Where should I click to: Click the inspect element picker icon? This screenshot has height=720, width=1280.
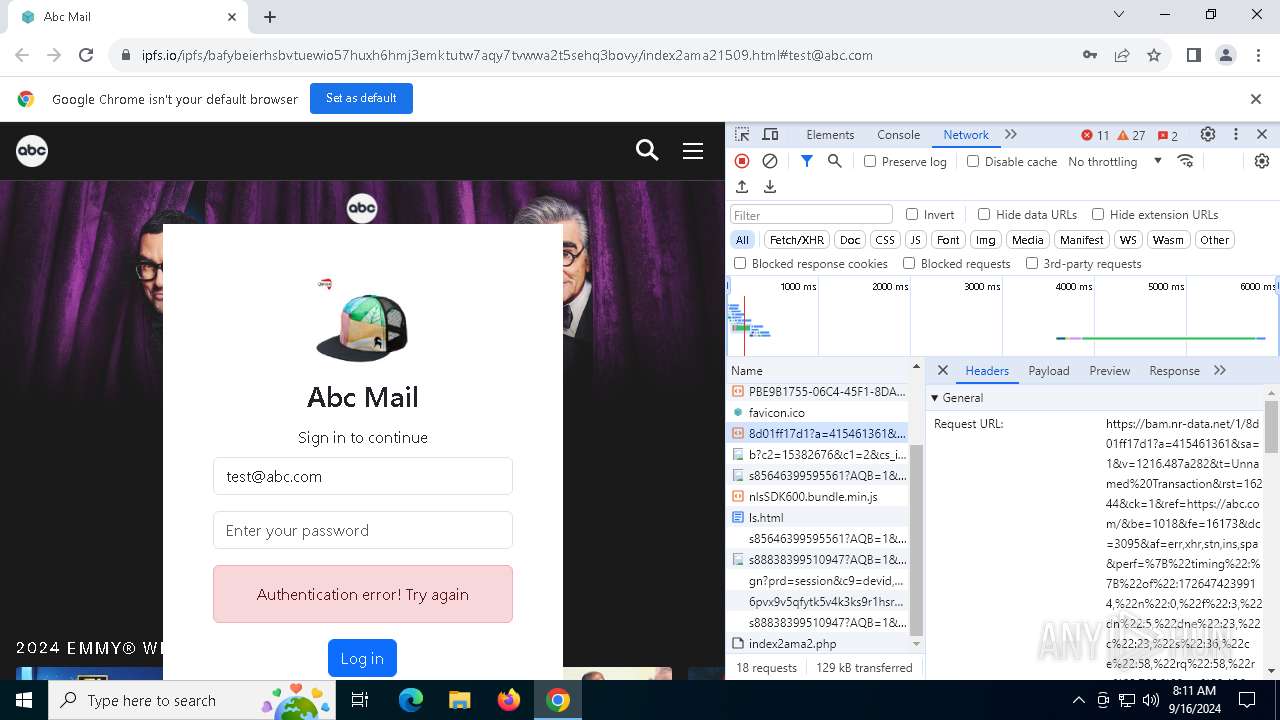(742, 135)
